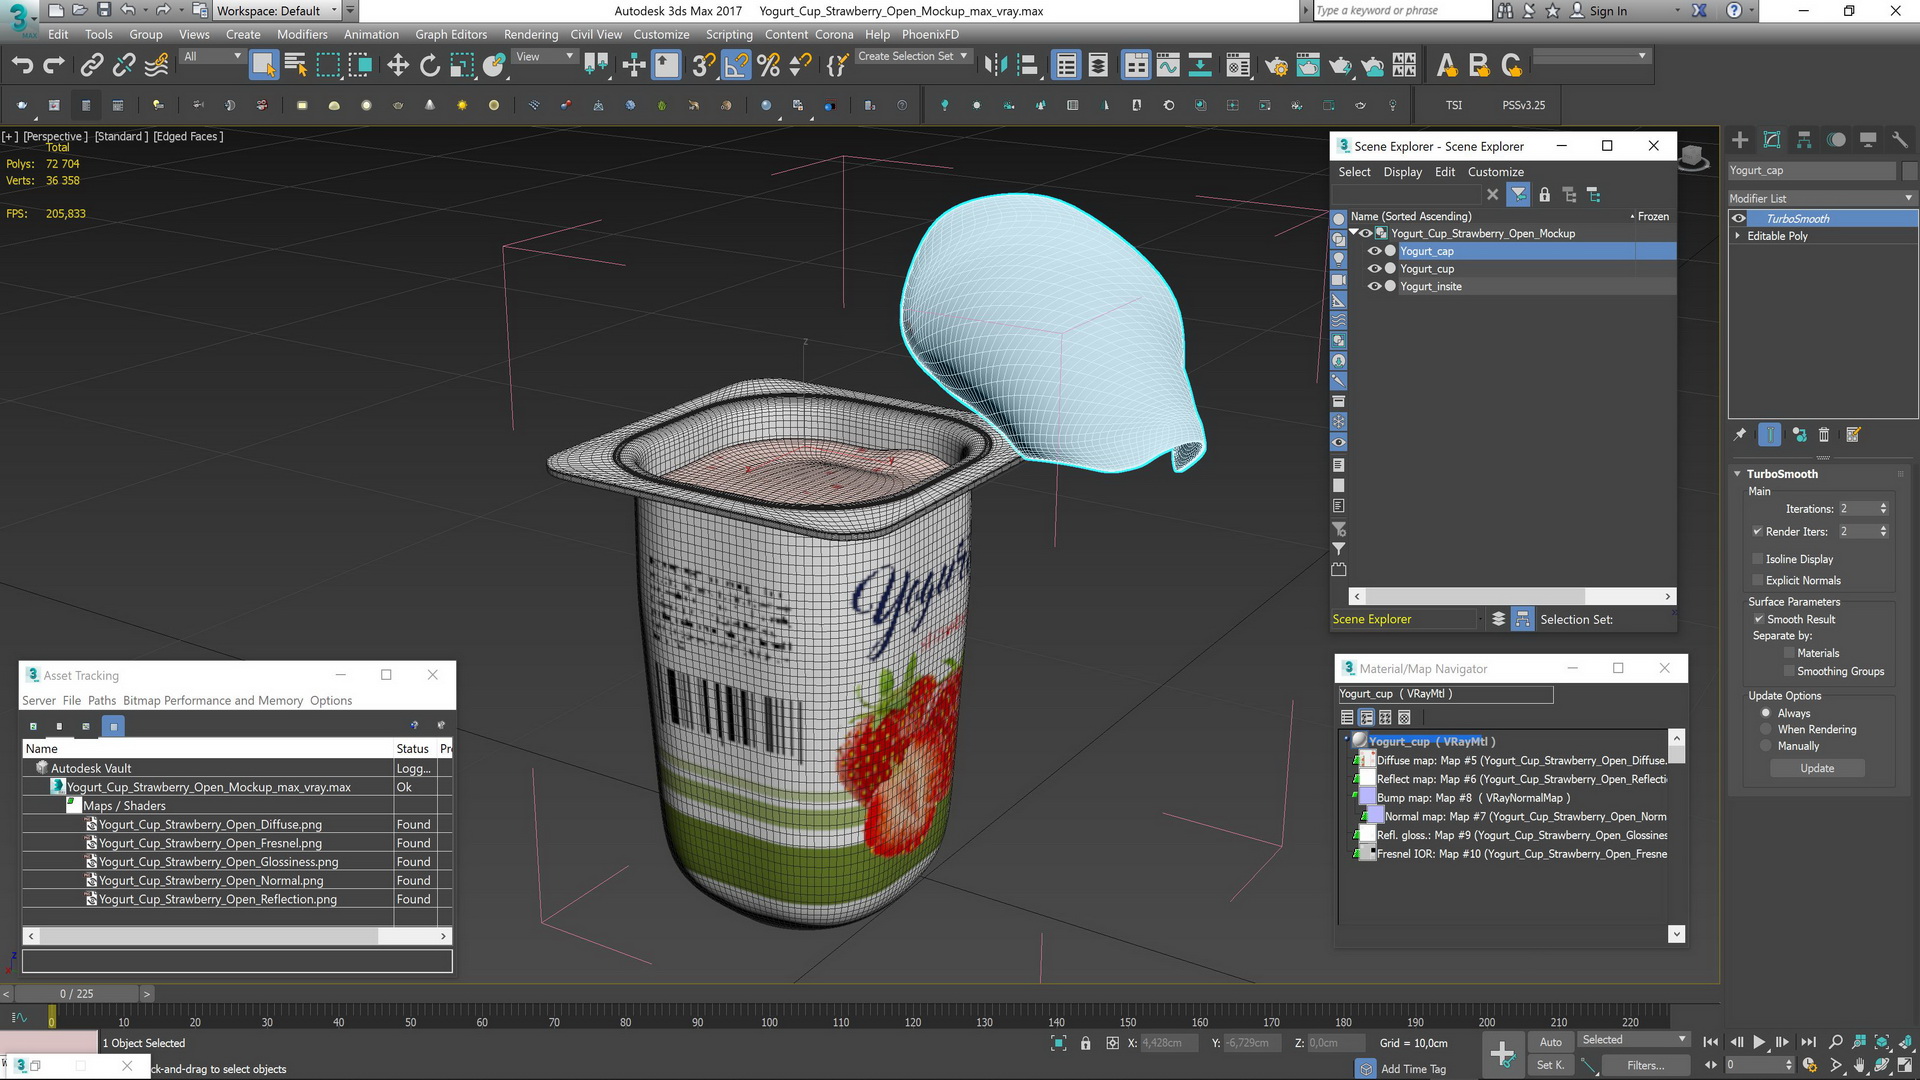Screen dimensions: 1920x1080
Task: Click the Sign In link
Action: coord(1608,11)
